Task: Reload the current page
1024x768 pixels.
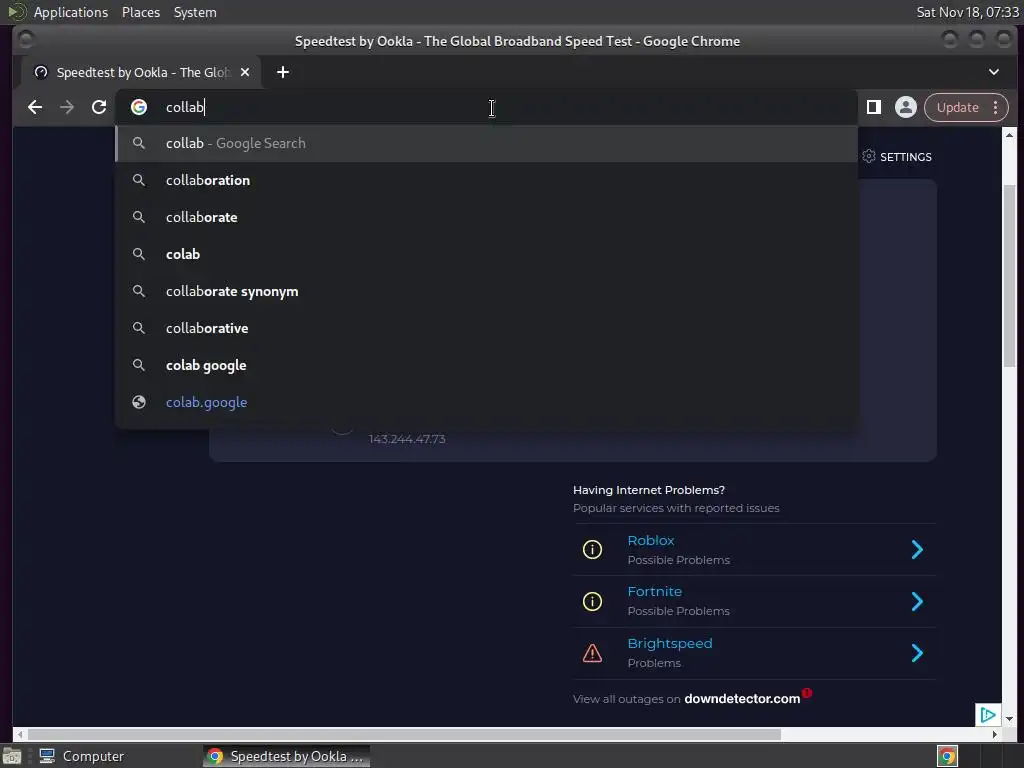Action: 99,107
